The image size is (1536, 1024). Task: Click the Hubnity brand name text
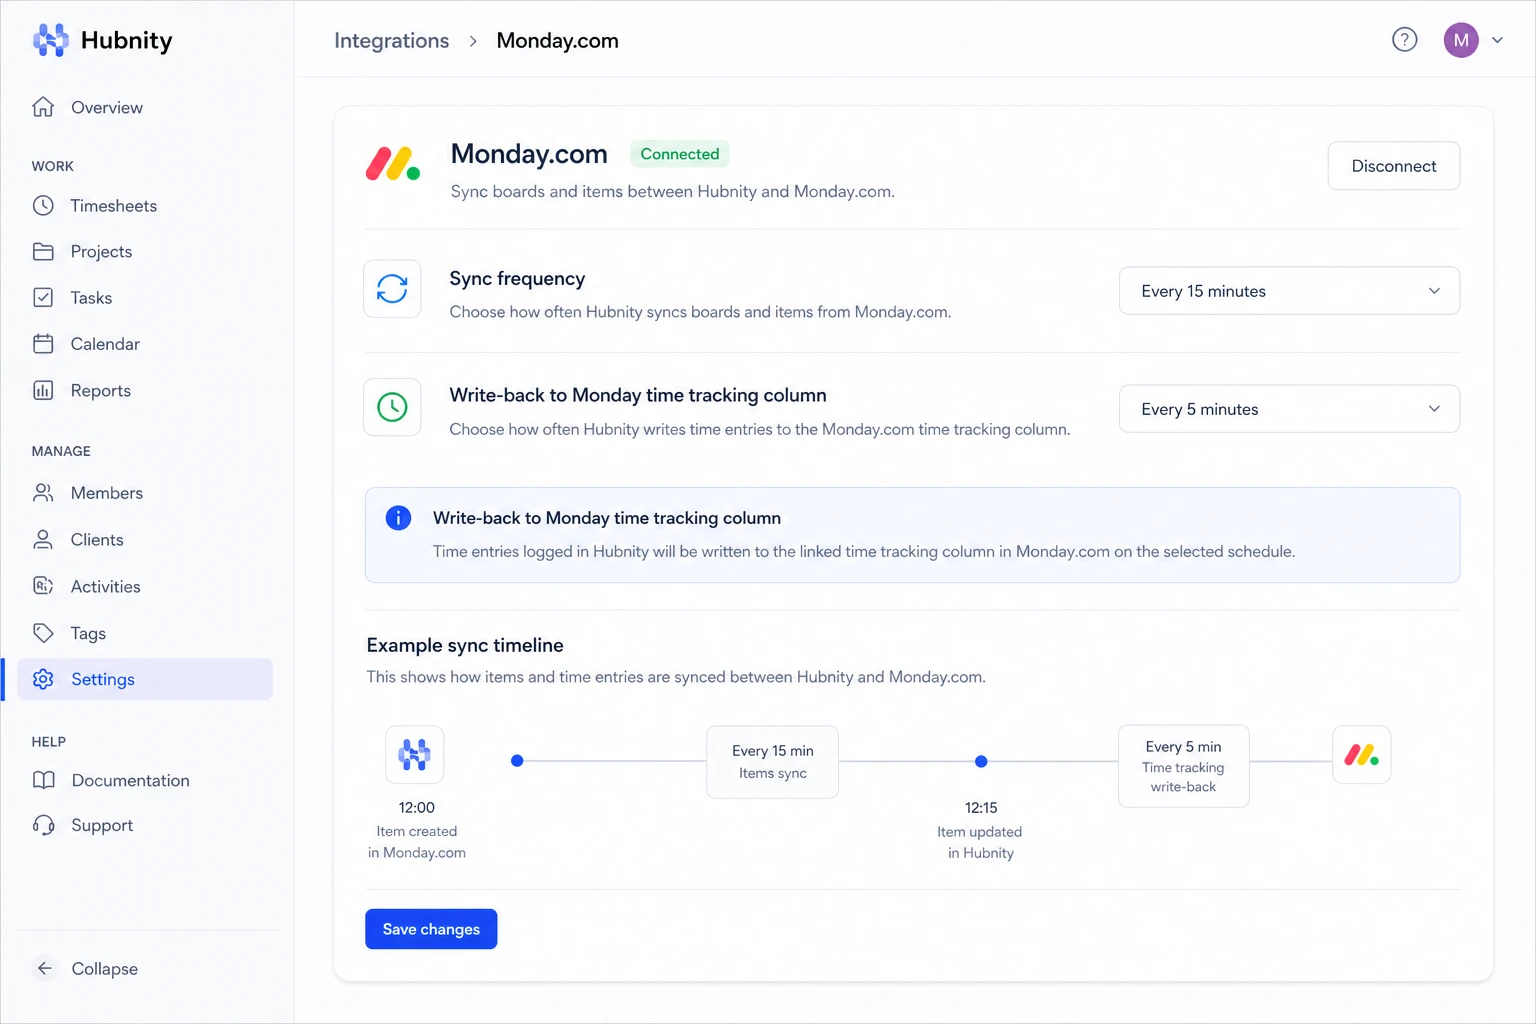point(127,40)
